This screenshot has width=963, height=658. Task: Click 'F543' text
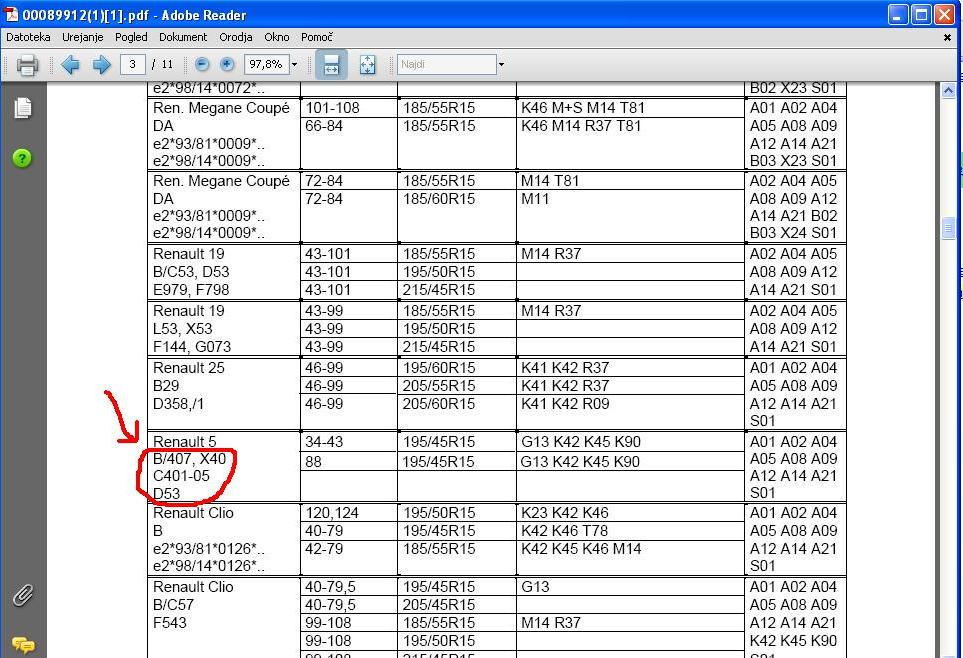pos(170,622)
